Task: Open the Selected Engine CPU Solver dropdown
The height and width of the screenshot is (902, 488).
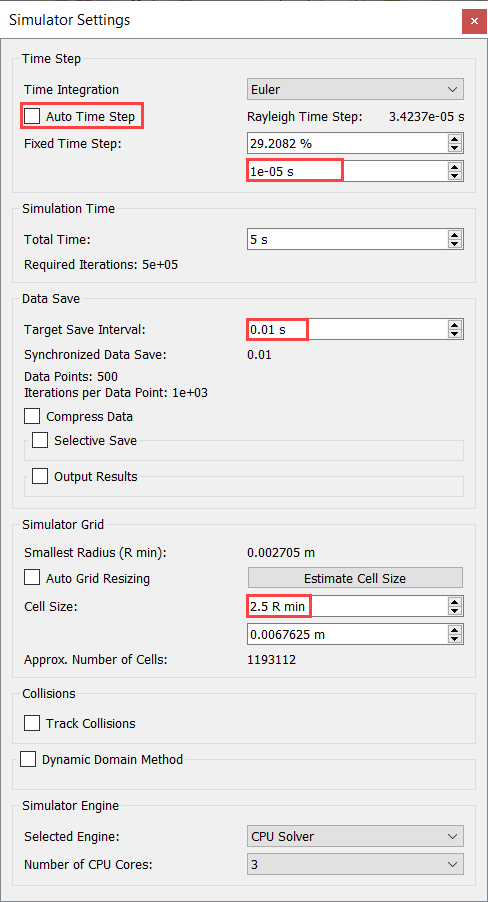Action: tap(355, 836)
